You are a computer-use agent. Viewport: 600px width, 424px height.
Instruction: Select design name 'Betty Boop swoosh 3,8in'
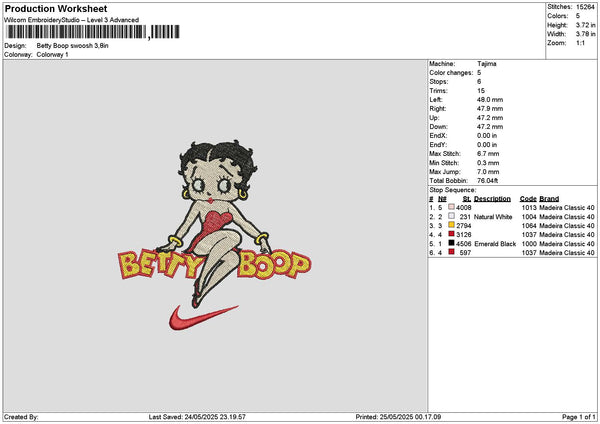tap(72, 46)
